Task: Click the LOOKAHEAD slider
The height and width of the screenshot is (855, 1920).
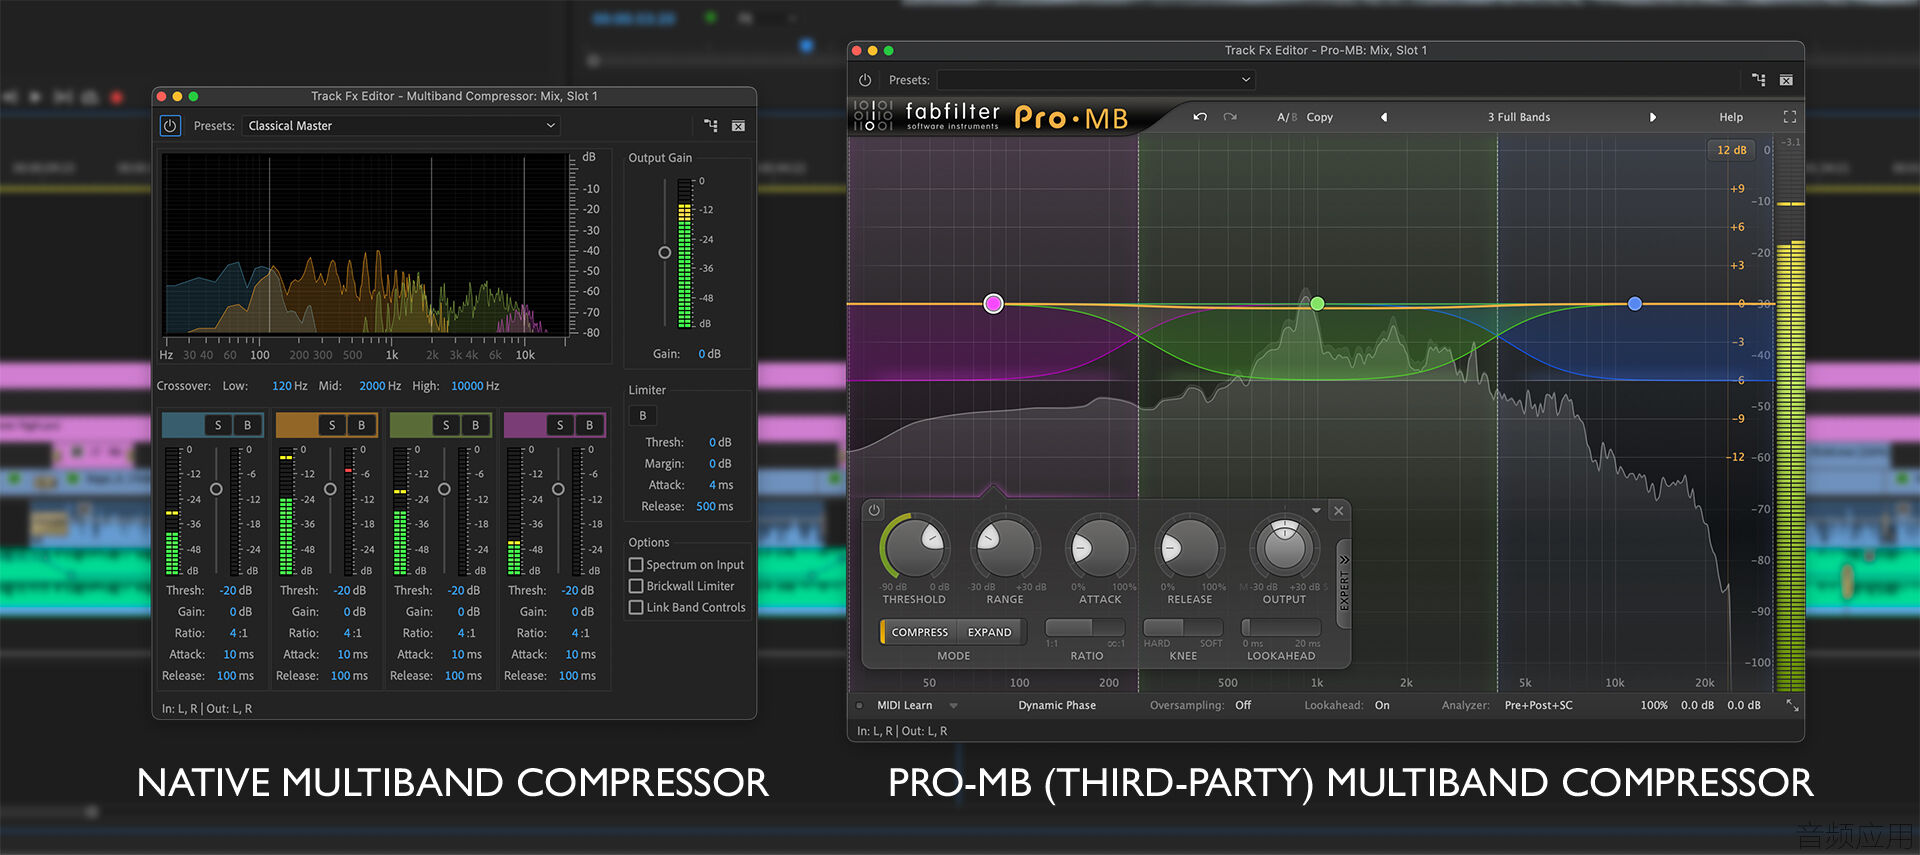Action: (x=1281, y=627)
